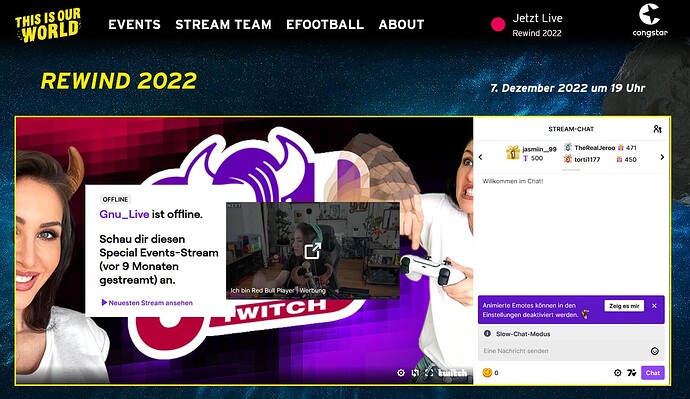Screen dimensions: 690x399
Task: Click the red live indicator dot
Action: tap(498, 25)
